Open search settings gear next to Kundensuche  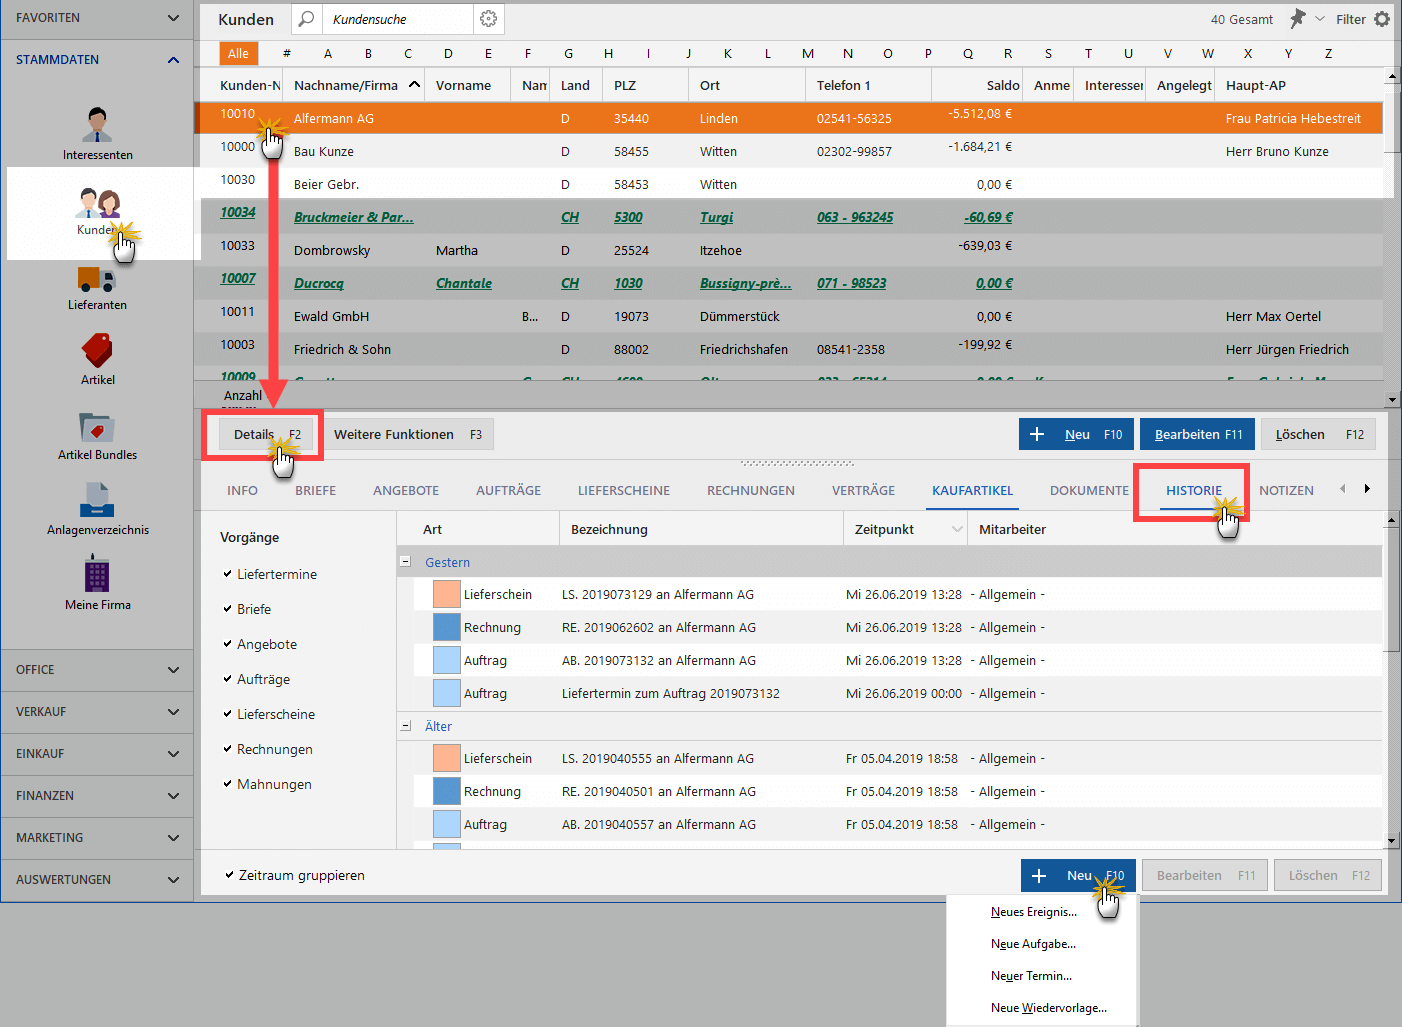click(488, 19)
